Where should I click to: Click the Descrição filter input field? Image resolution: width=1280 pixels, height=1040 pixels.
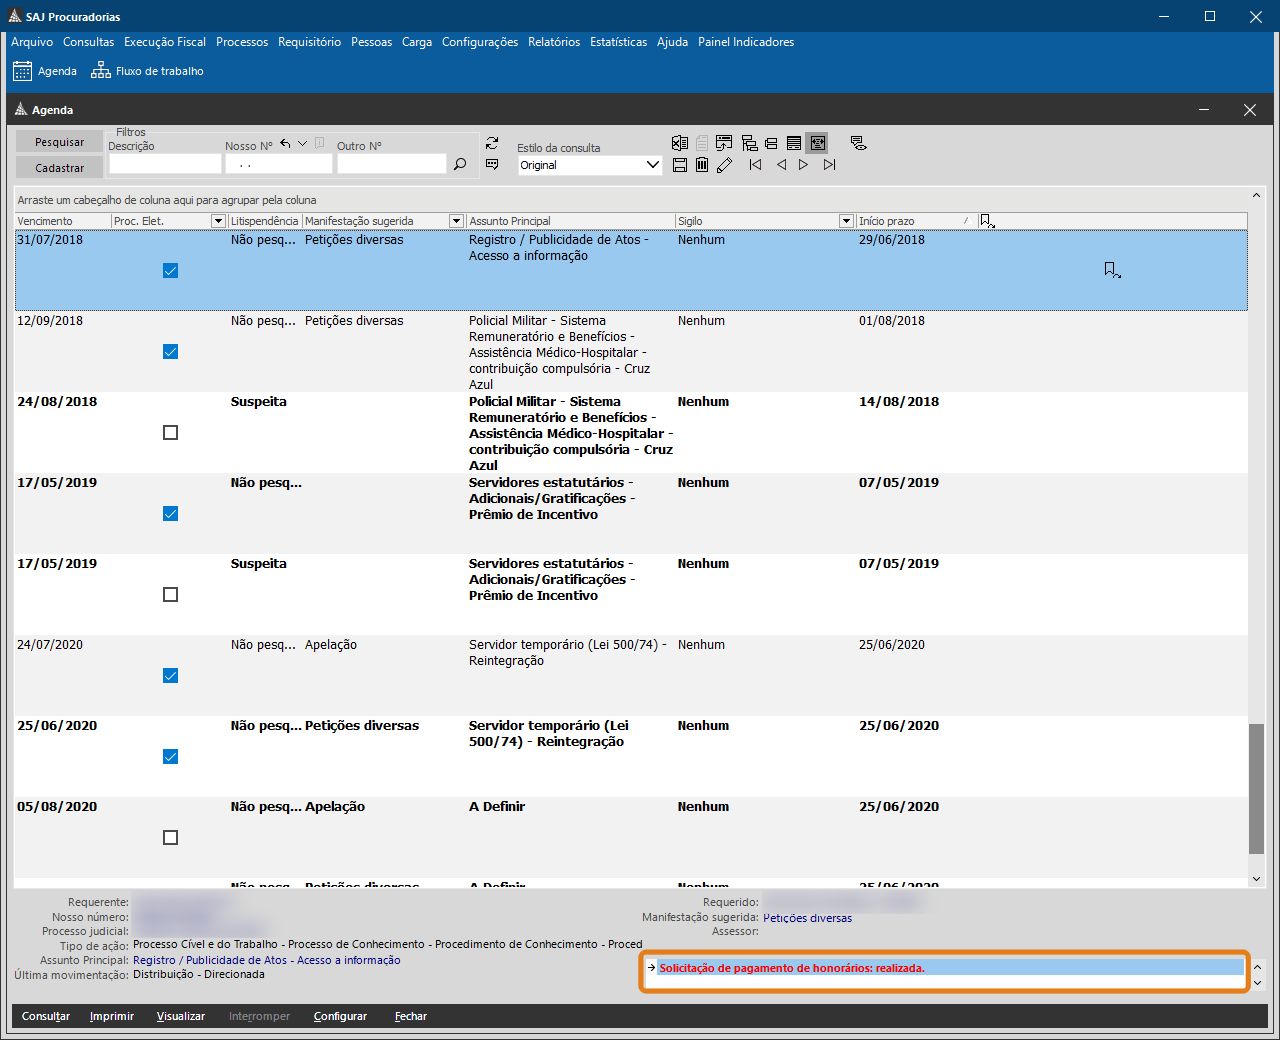(165, 164)
